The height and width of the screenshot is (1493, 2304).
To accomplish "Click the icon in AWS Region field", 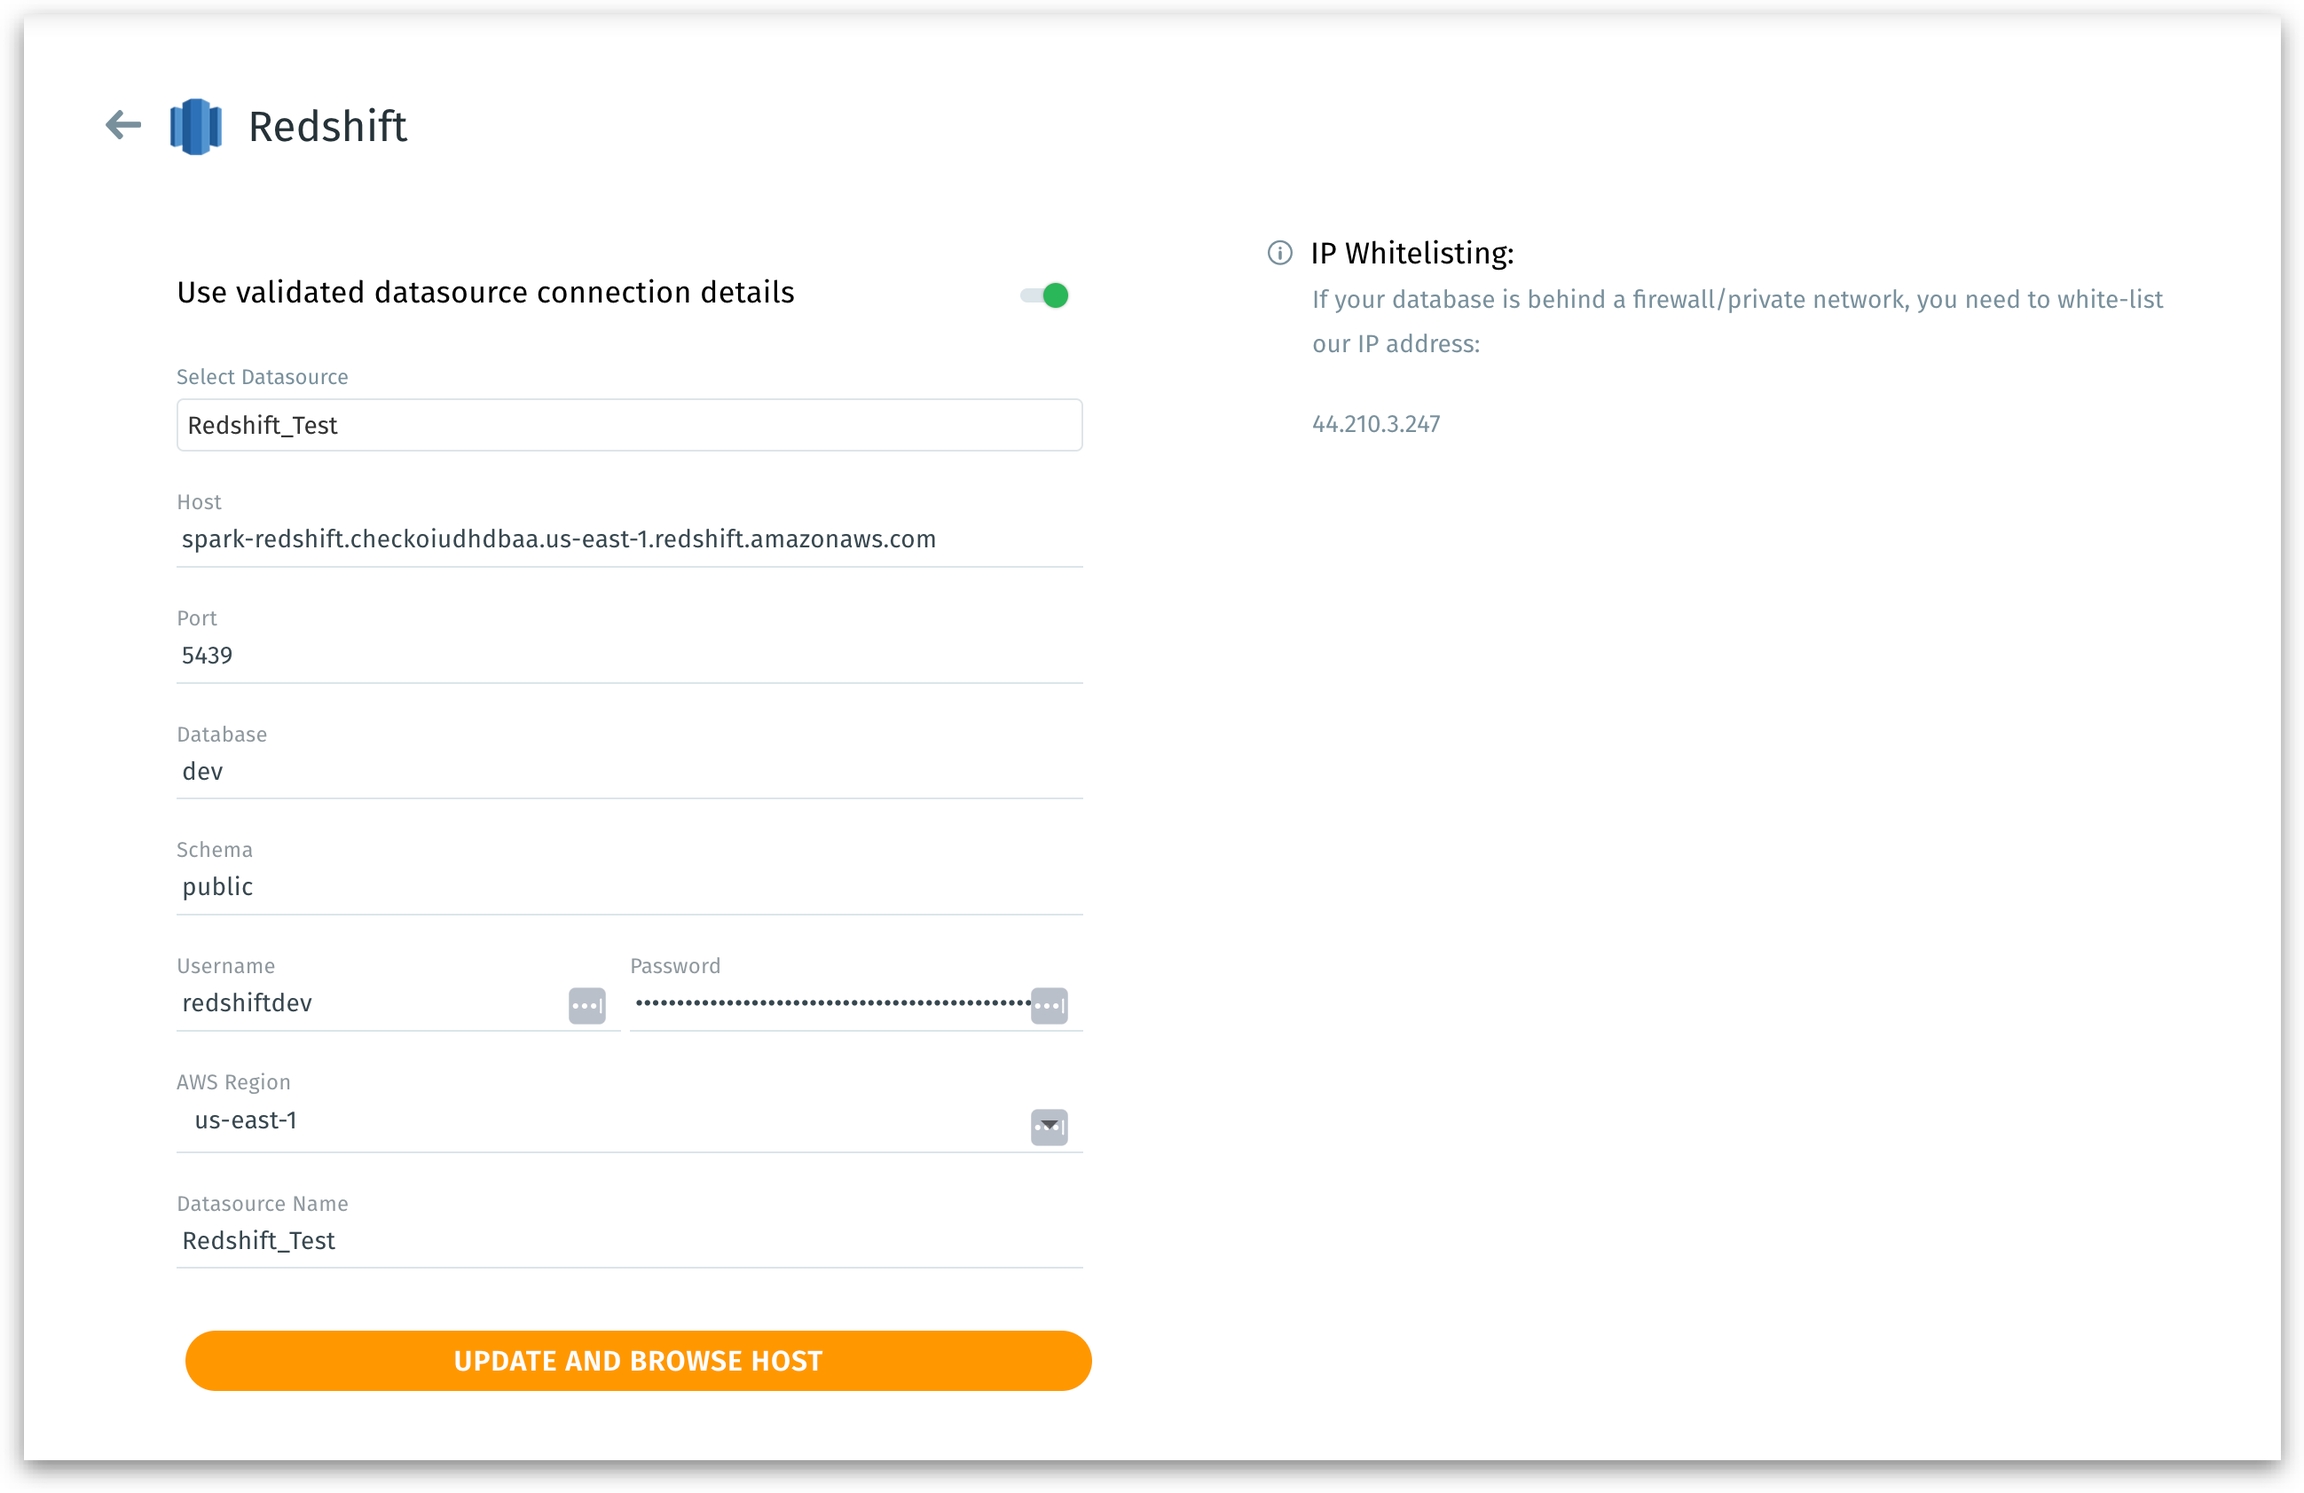I will pos(1048,1126).
